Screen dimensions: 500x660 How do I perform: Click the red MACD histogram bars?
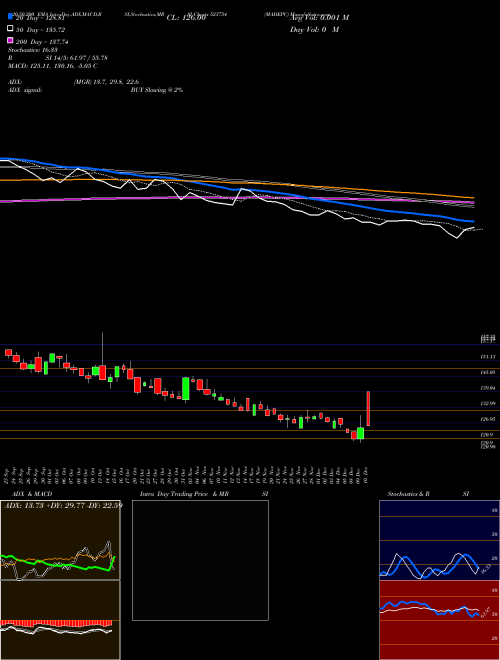56,623
